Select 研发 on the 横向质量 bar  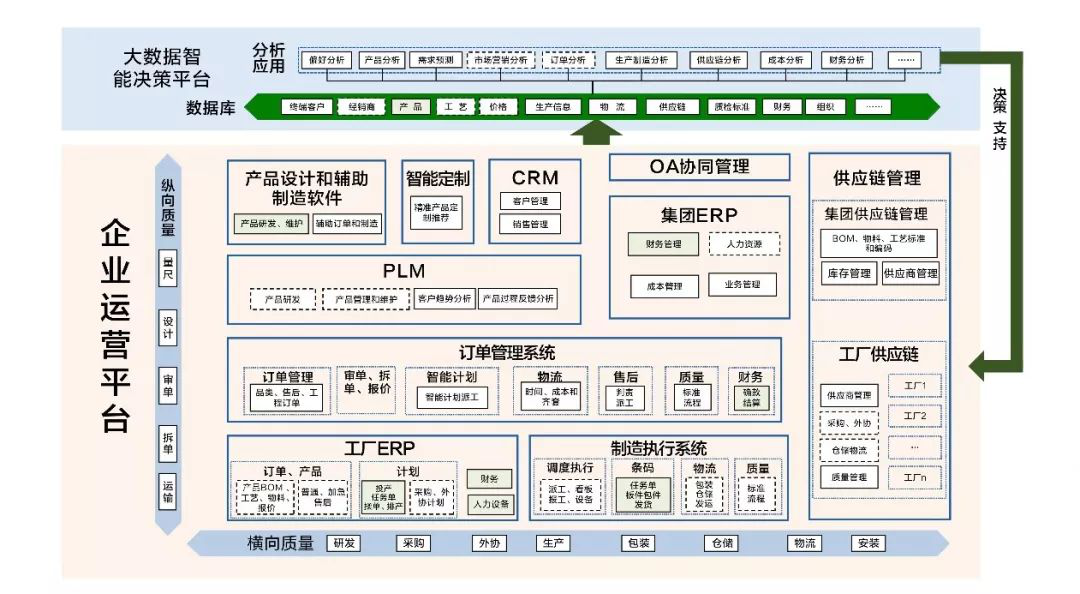[344, 544]
